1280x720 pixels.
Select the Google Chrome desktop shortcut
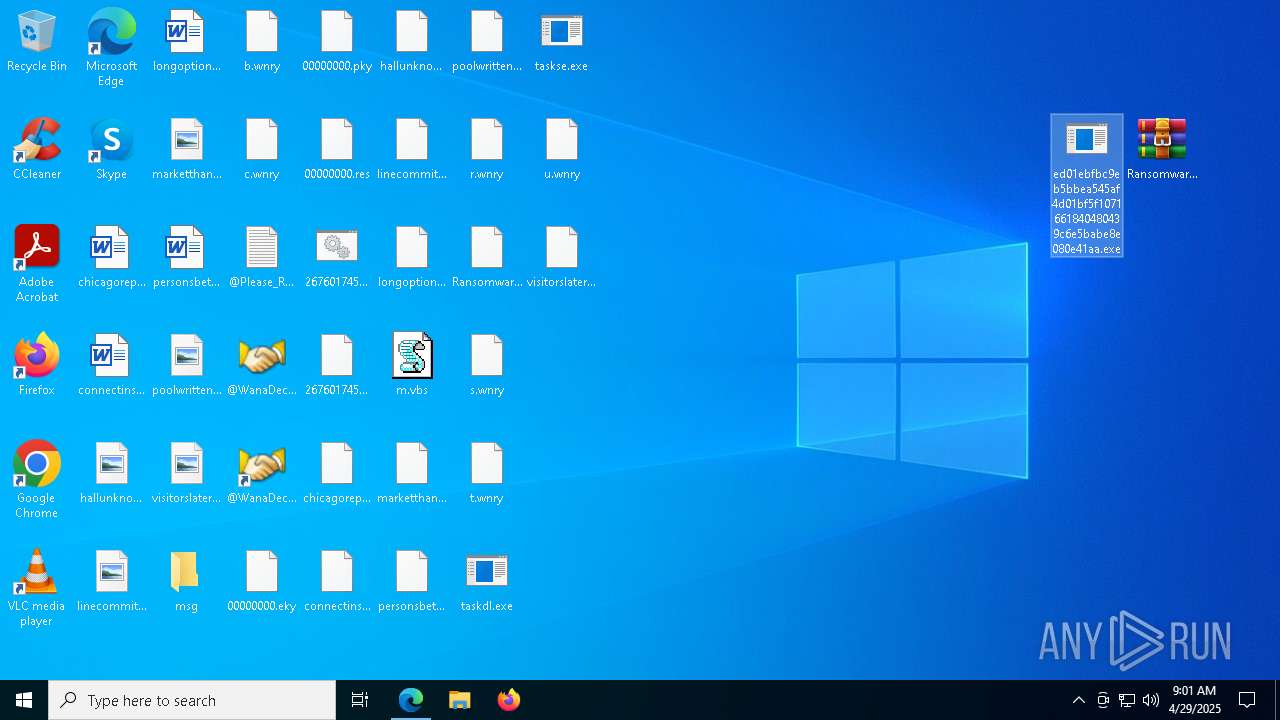click(37, 480)
